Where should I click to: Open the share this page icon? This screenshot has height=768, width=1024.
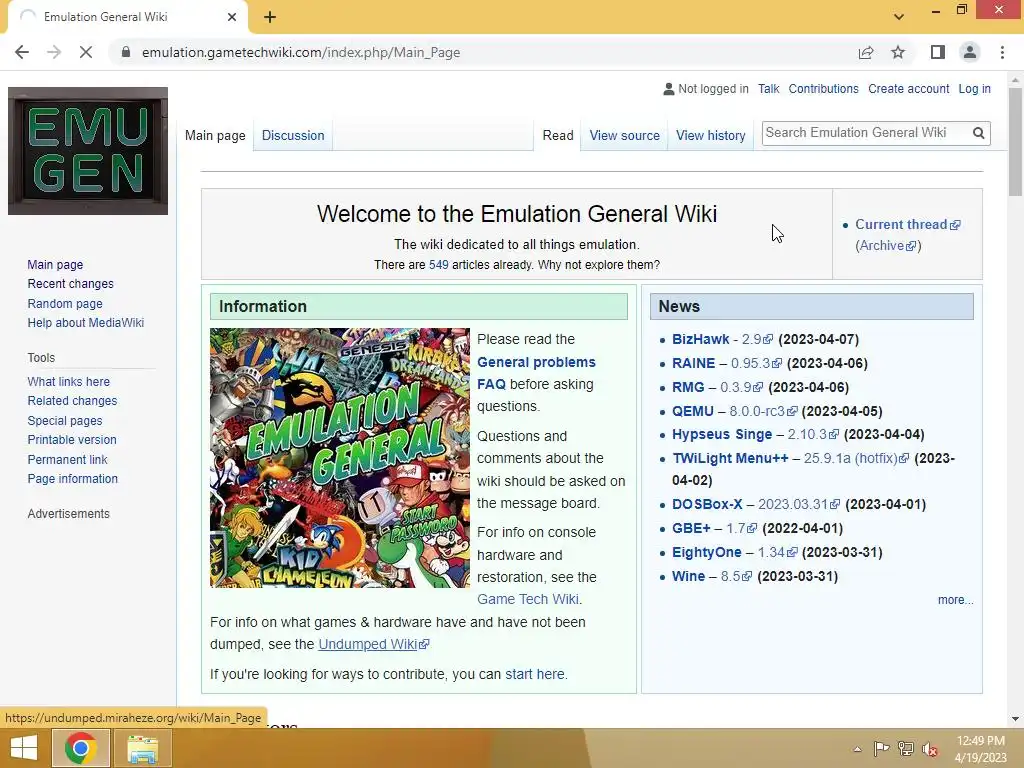click(x=866, y=52)
